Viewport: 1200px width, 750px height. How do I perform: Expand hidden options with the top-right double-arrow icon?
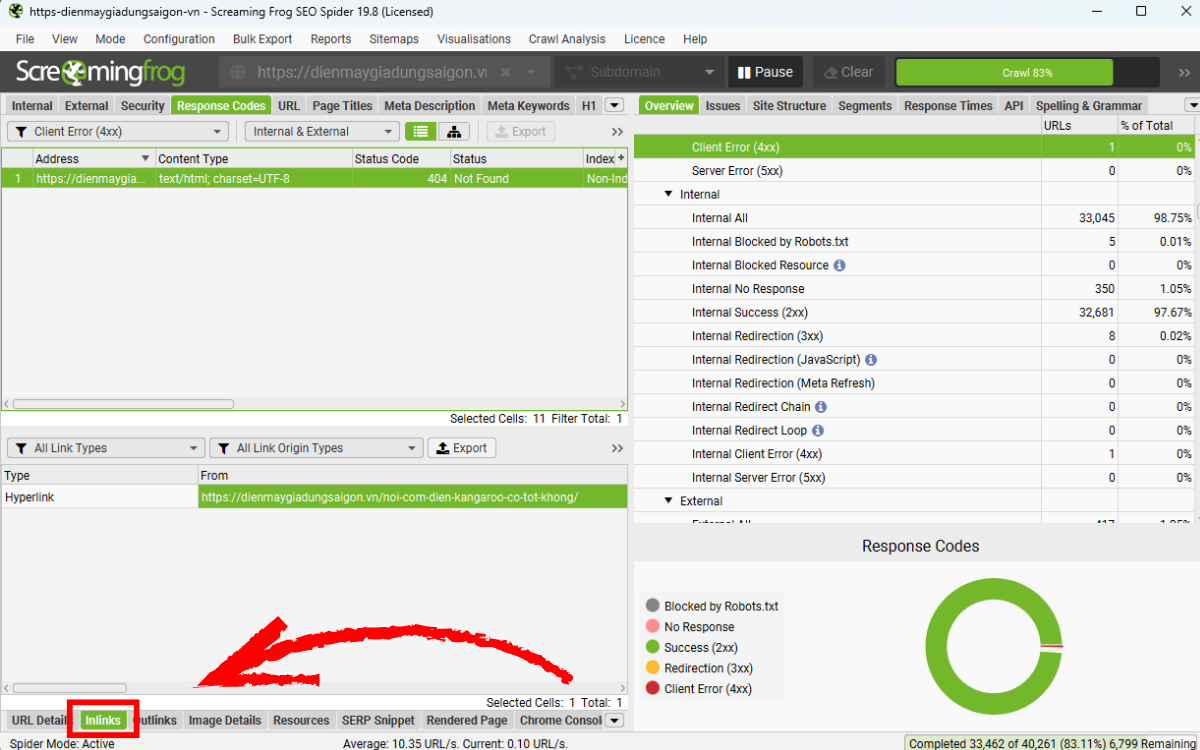(1179, 72)
